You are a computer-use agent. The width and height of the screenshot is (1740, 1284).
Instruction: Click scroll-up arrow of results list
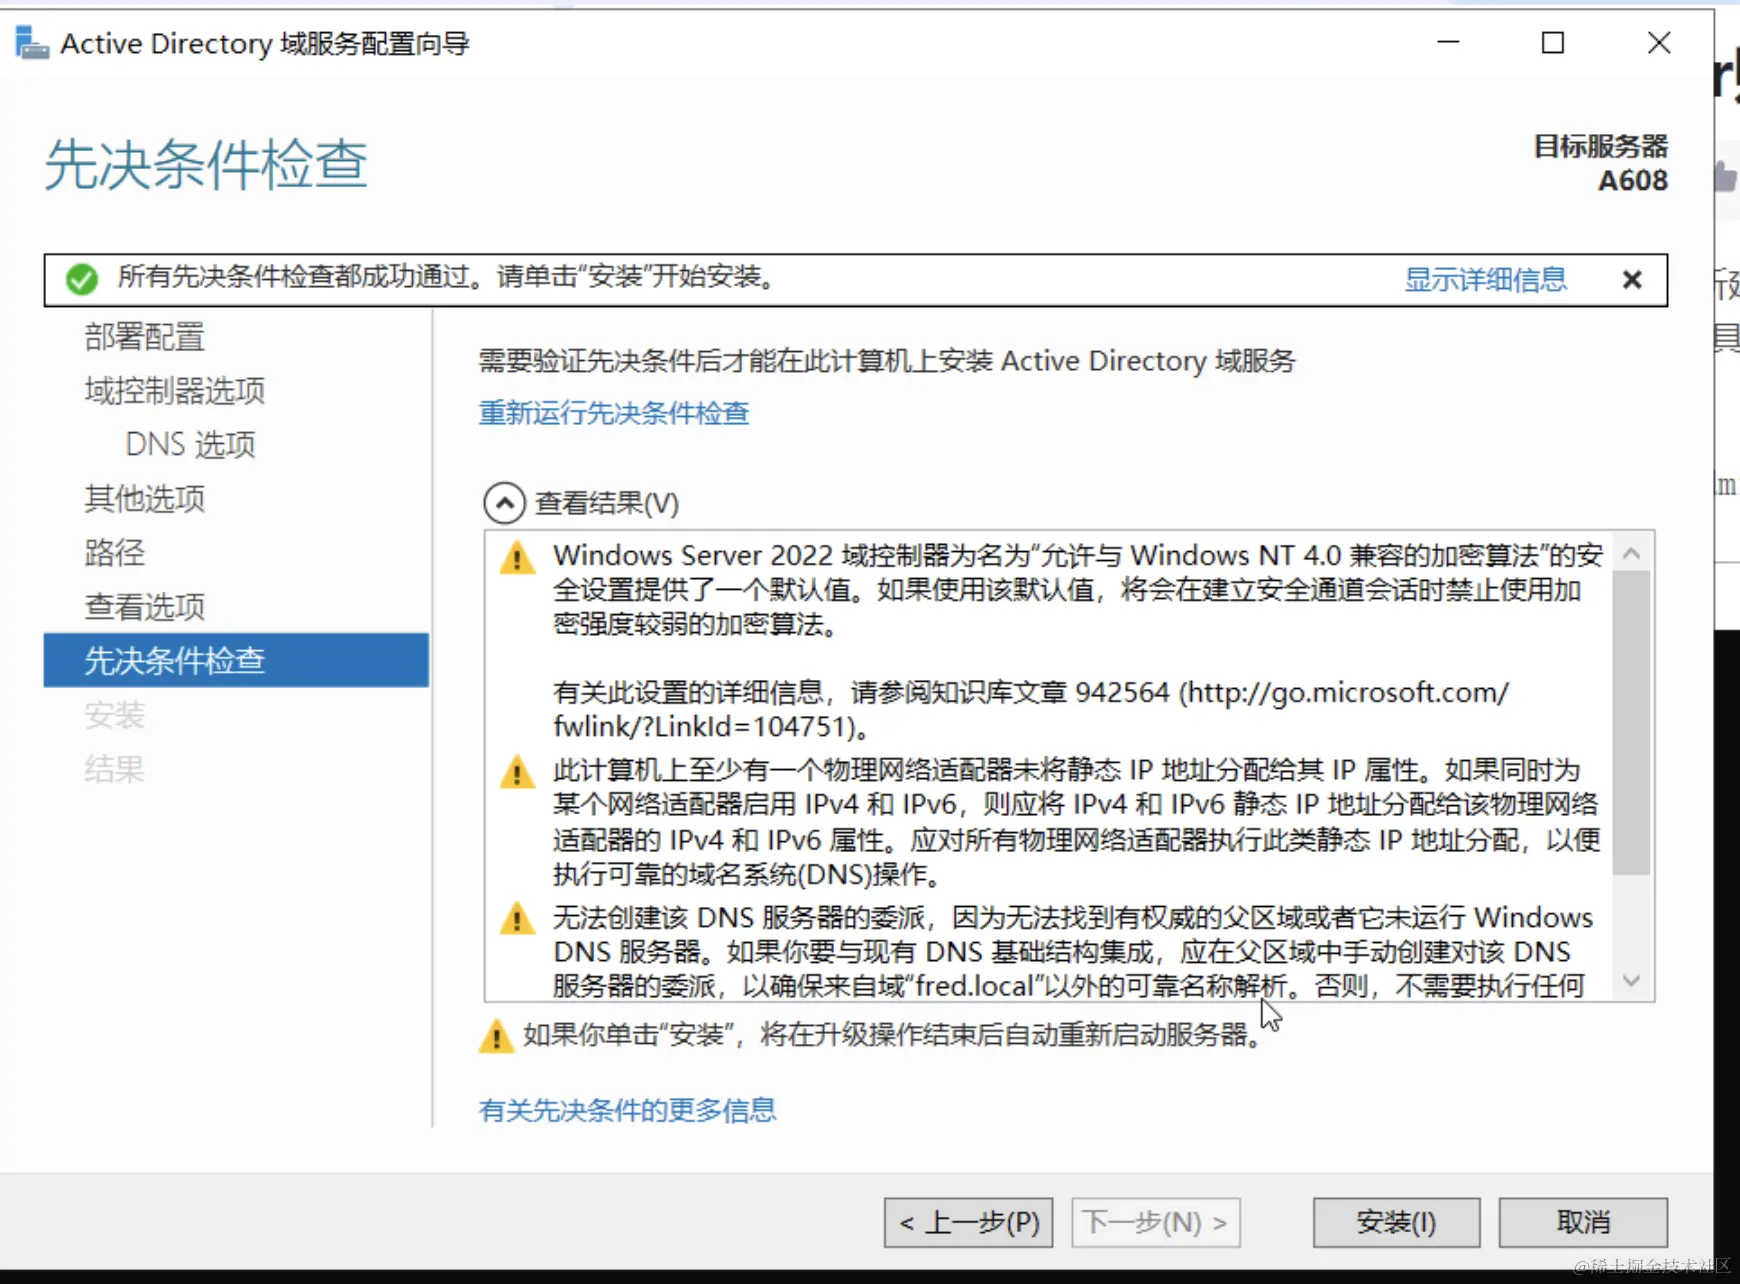(x=1630, y=552)
